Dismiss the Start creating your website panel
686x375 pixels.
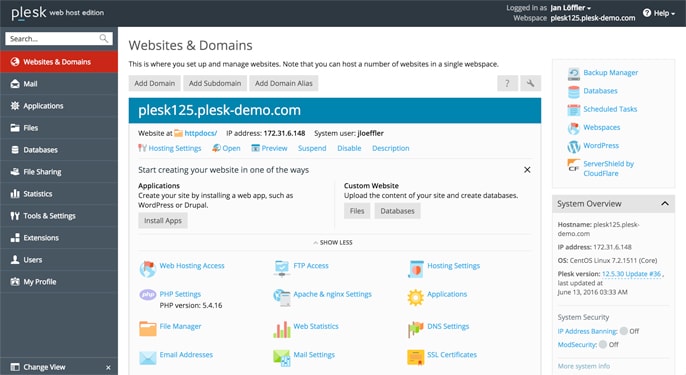point(527,170)
